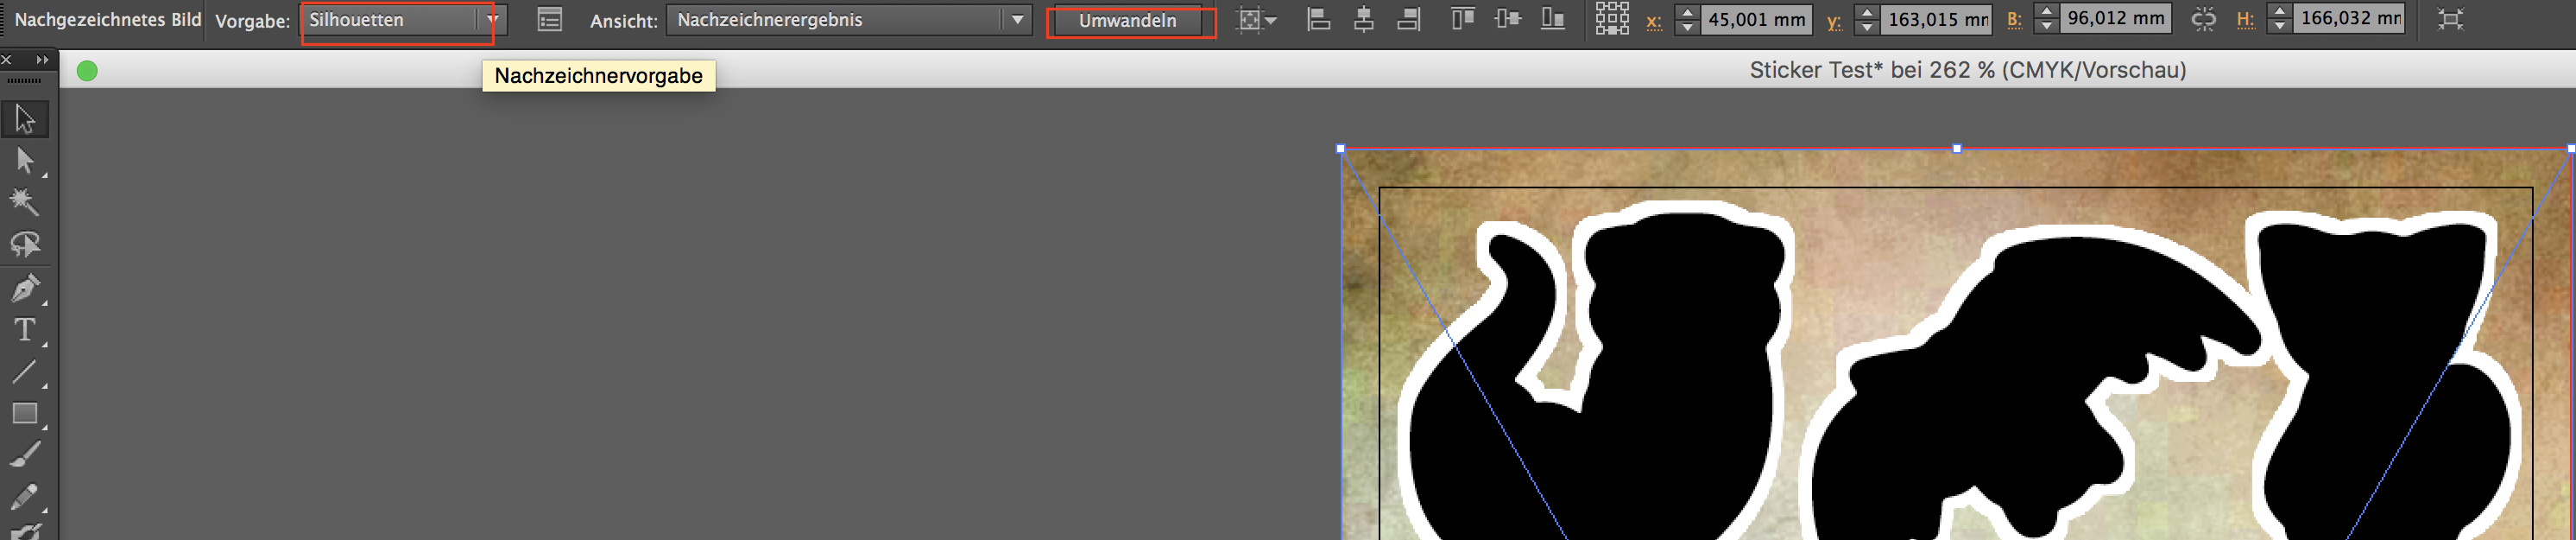Viewport: 2576px width, 540px height.
Task: Choose the Rectangle tool
Action: tap(25, 413)
